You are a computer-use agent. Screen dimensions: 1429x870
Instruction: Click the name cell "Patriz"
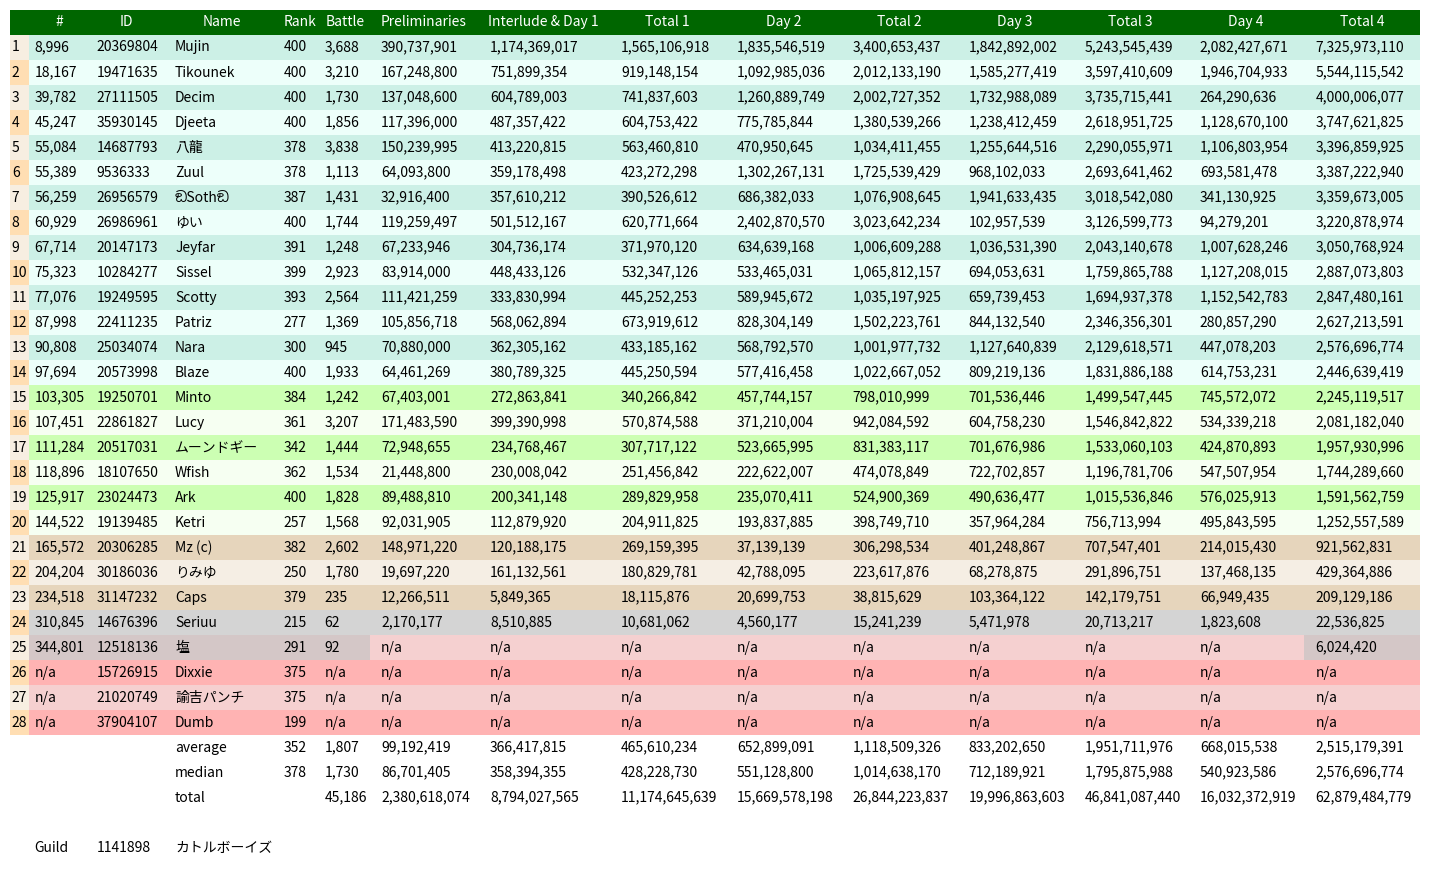[x=194, y=322]
